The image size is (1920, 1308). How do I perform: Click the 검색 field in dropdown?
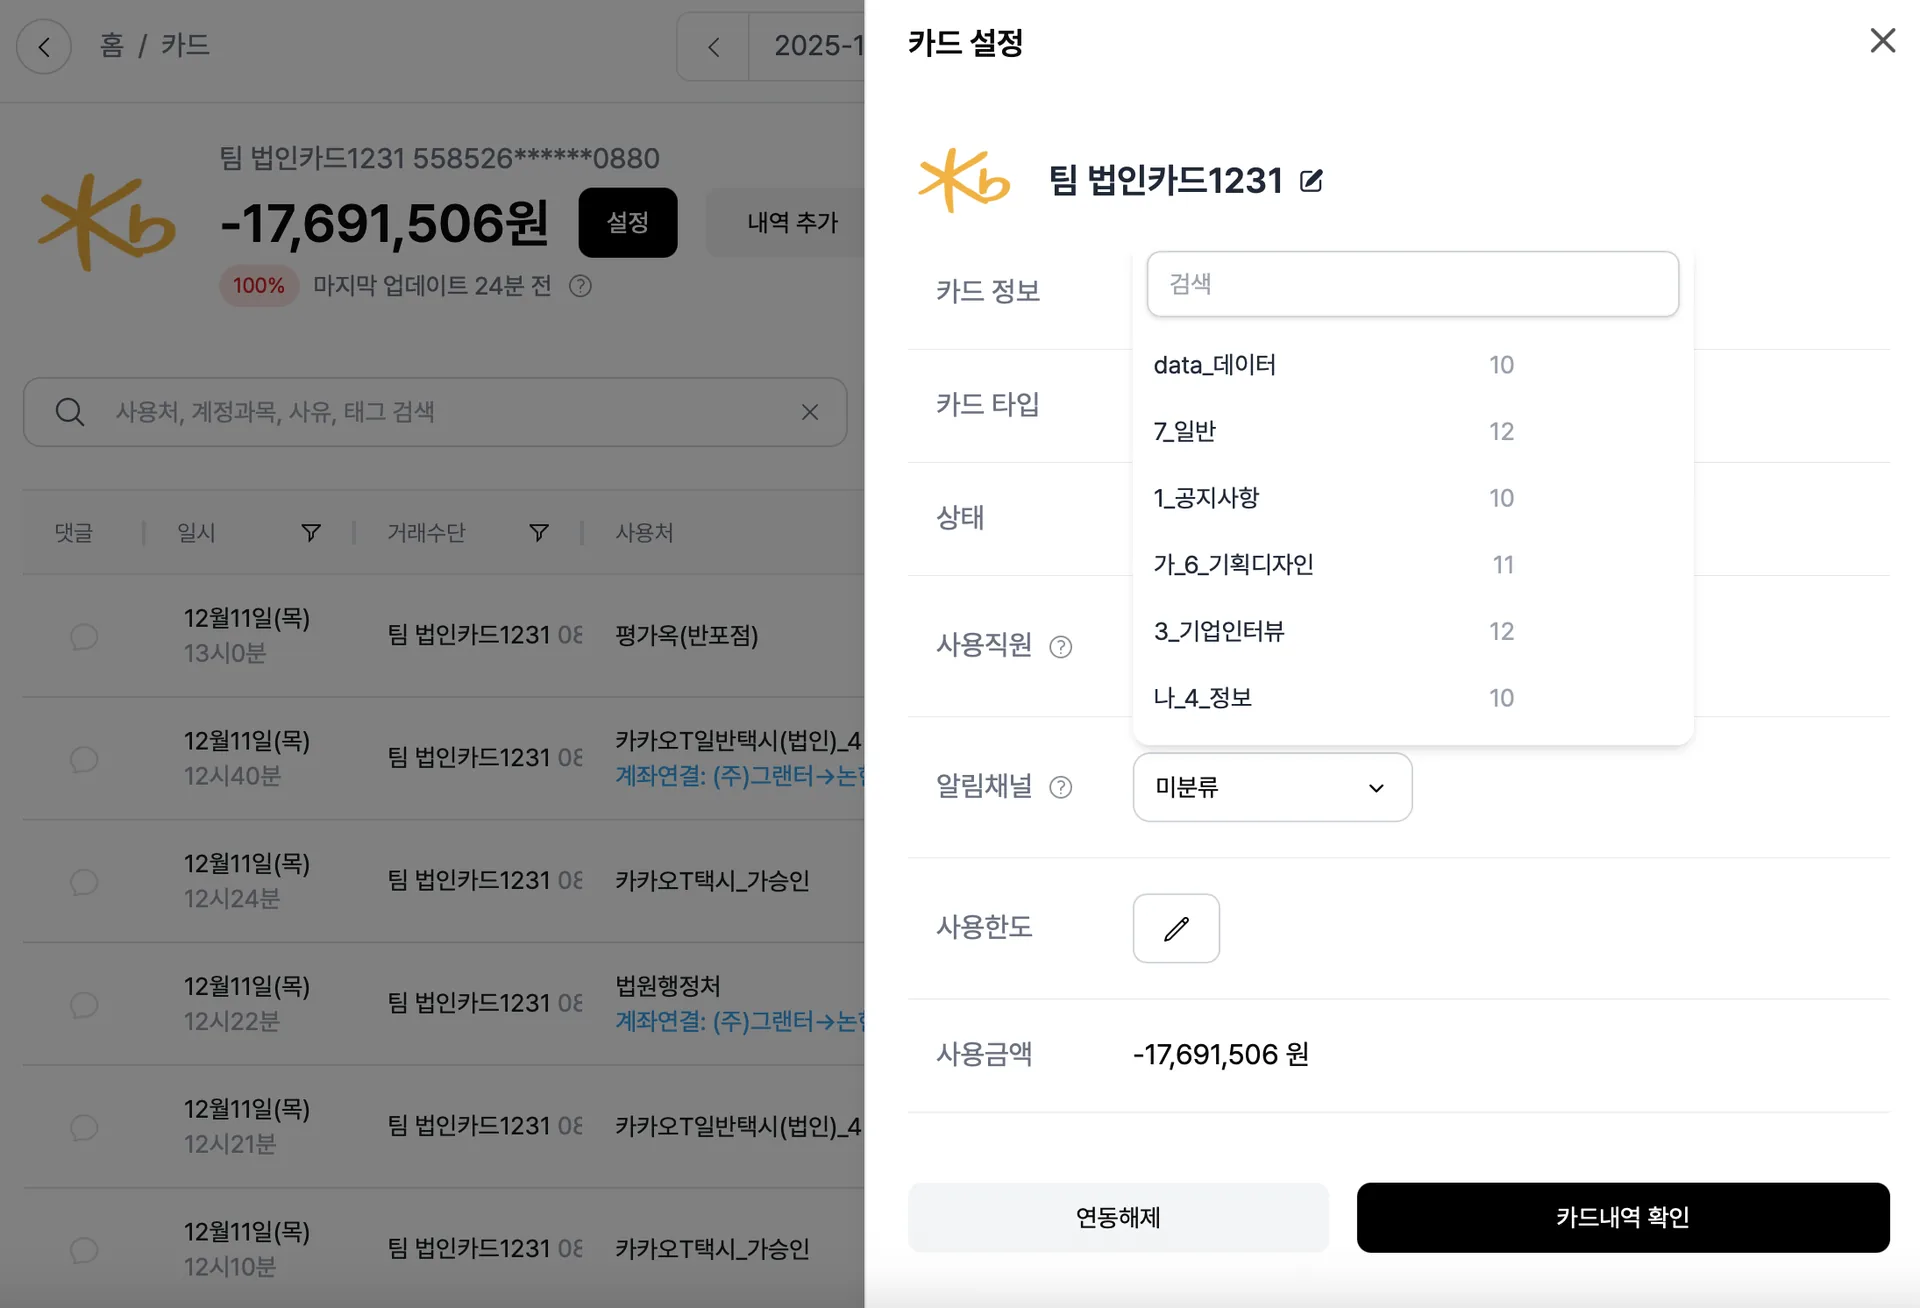[x=1412, y=284]
